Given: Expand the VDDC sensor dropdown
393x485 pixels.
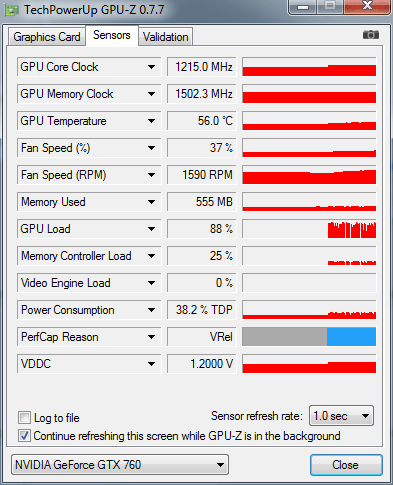Looking at the screenshot, I should (x=151, y=364).
